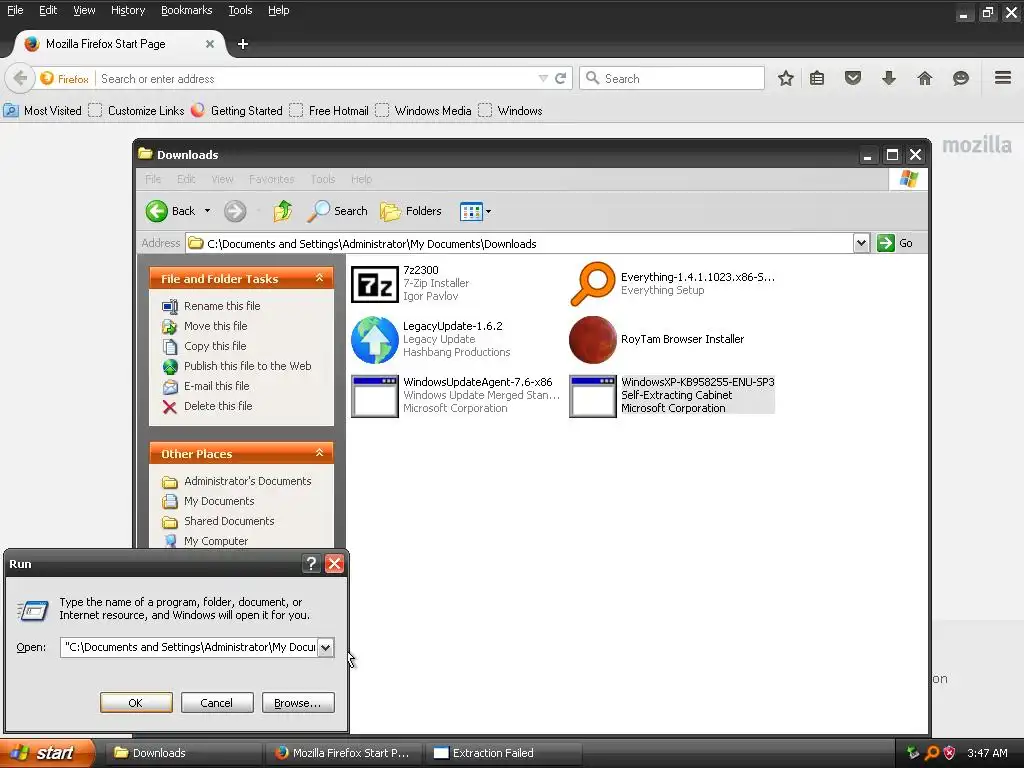Click the Explorer Forward arrow button

point(235,211)
